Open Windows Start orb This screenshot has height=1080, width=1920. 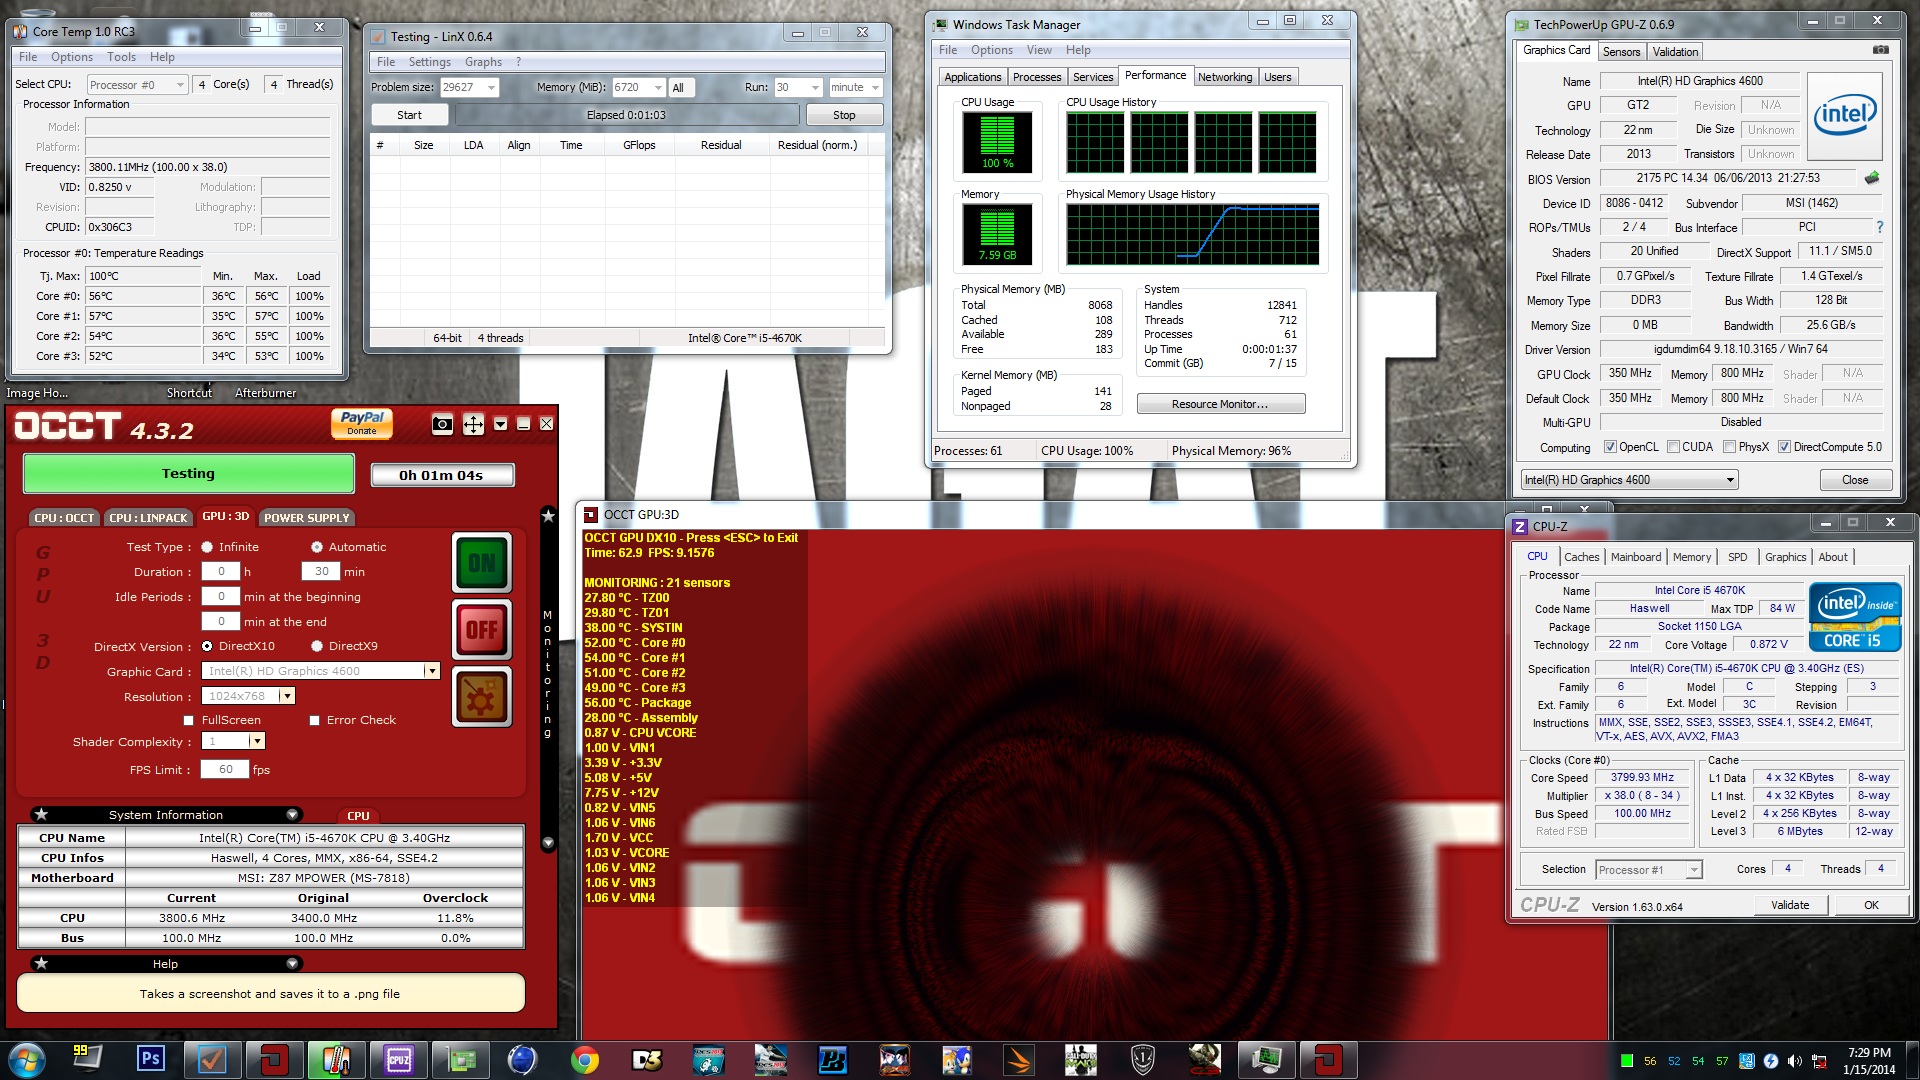(26, 1060)
